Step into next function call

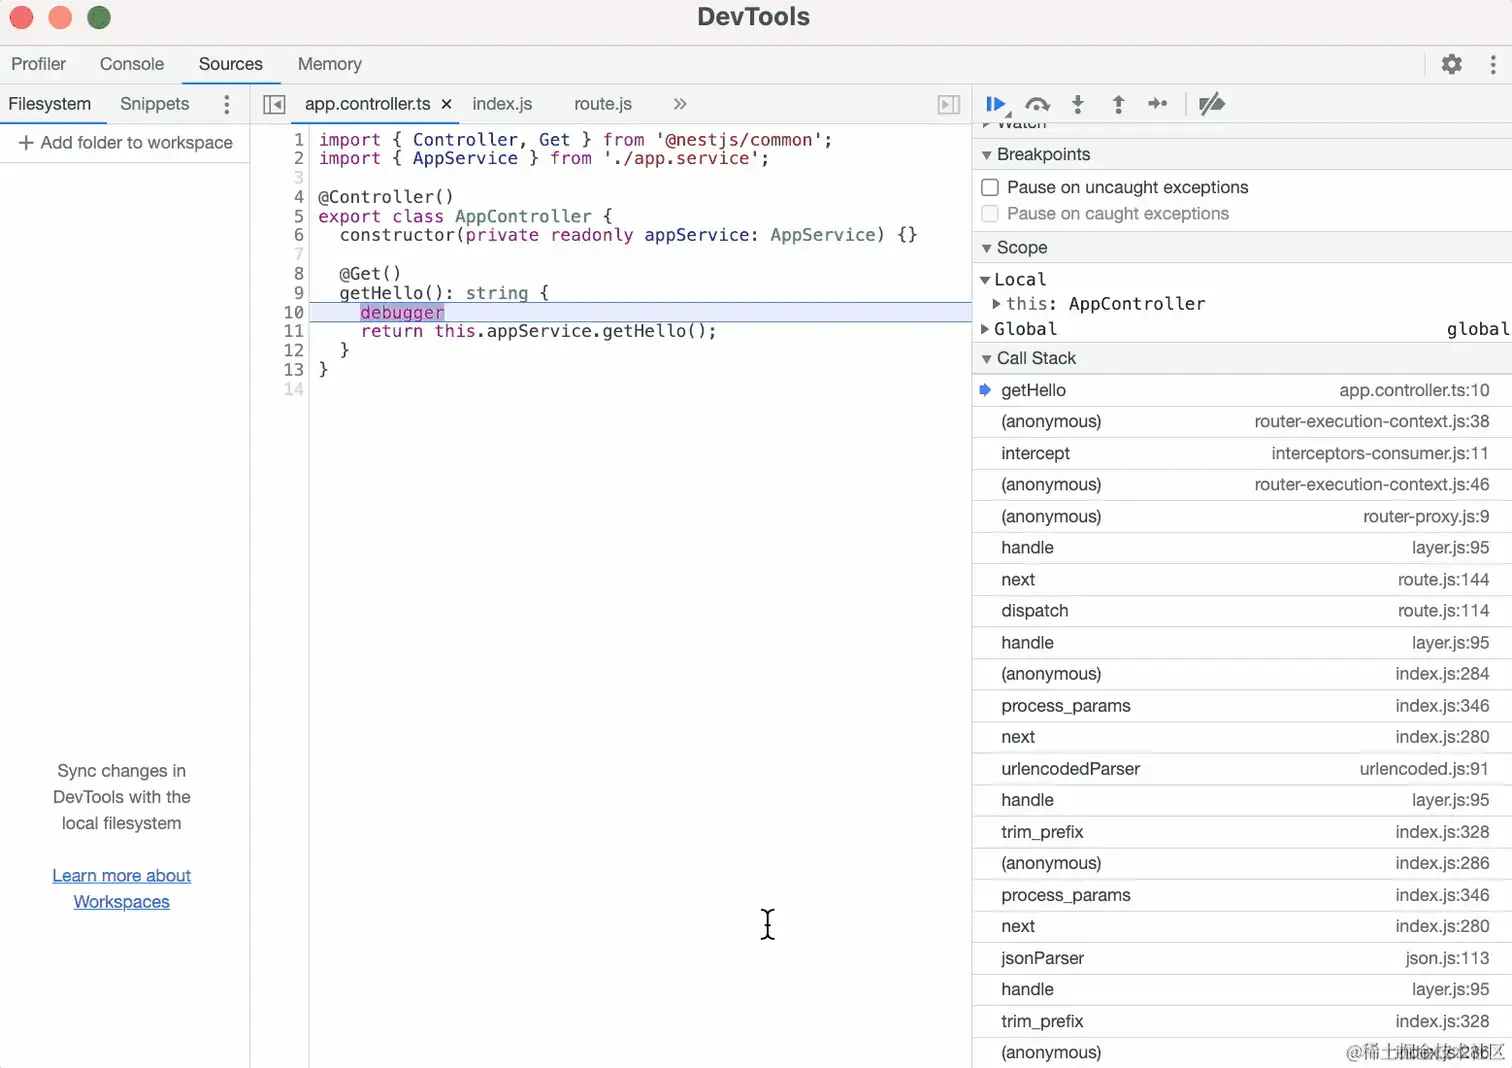pyautogui.click(x=1078, y=104)
